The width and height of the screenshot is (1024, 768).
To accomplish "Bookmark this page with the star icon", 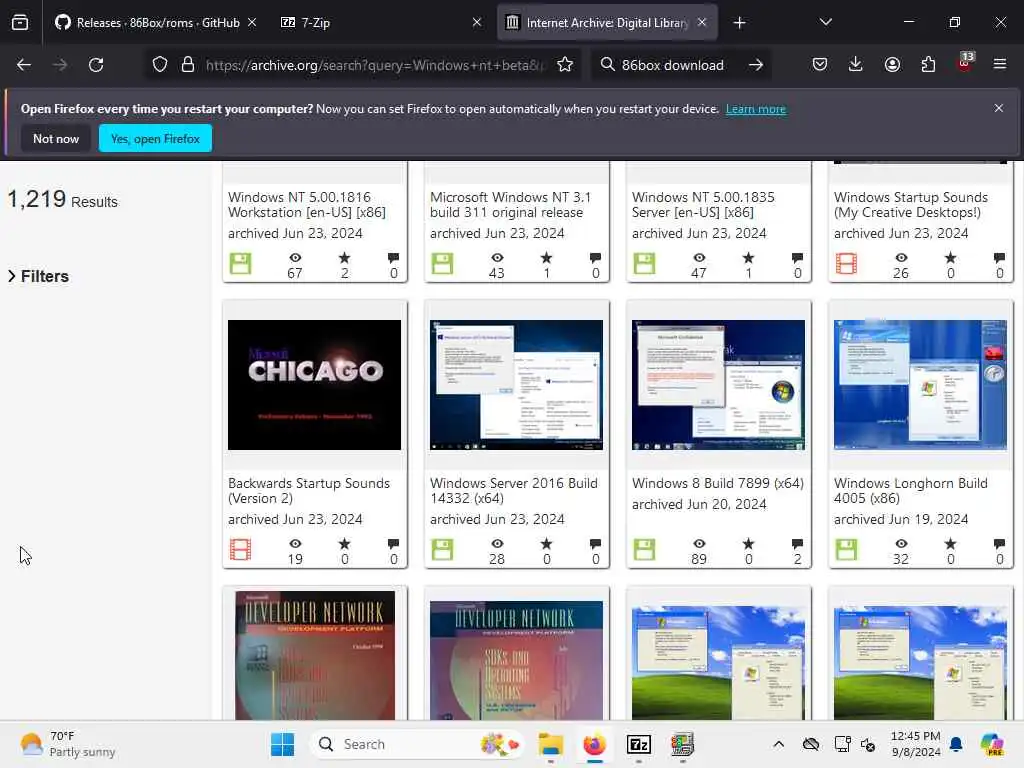I will pos(565,65).
